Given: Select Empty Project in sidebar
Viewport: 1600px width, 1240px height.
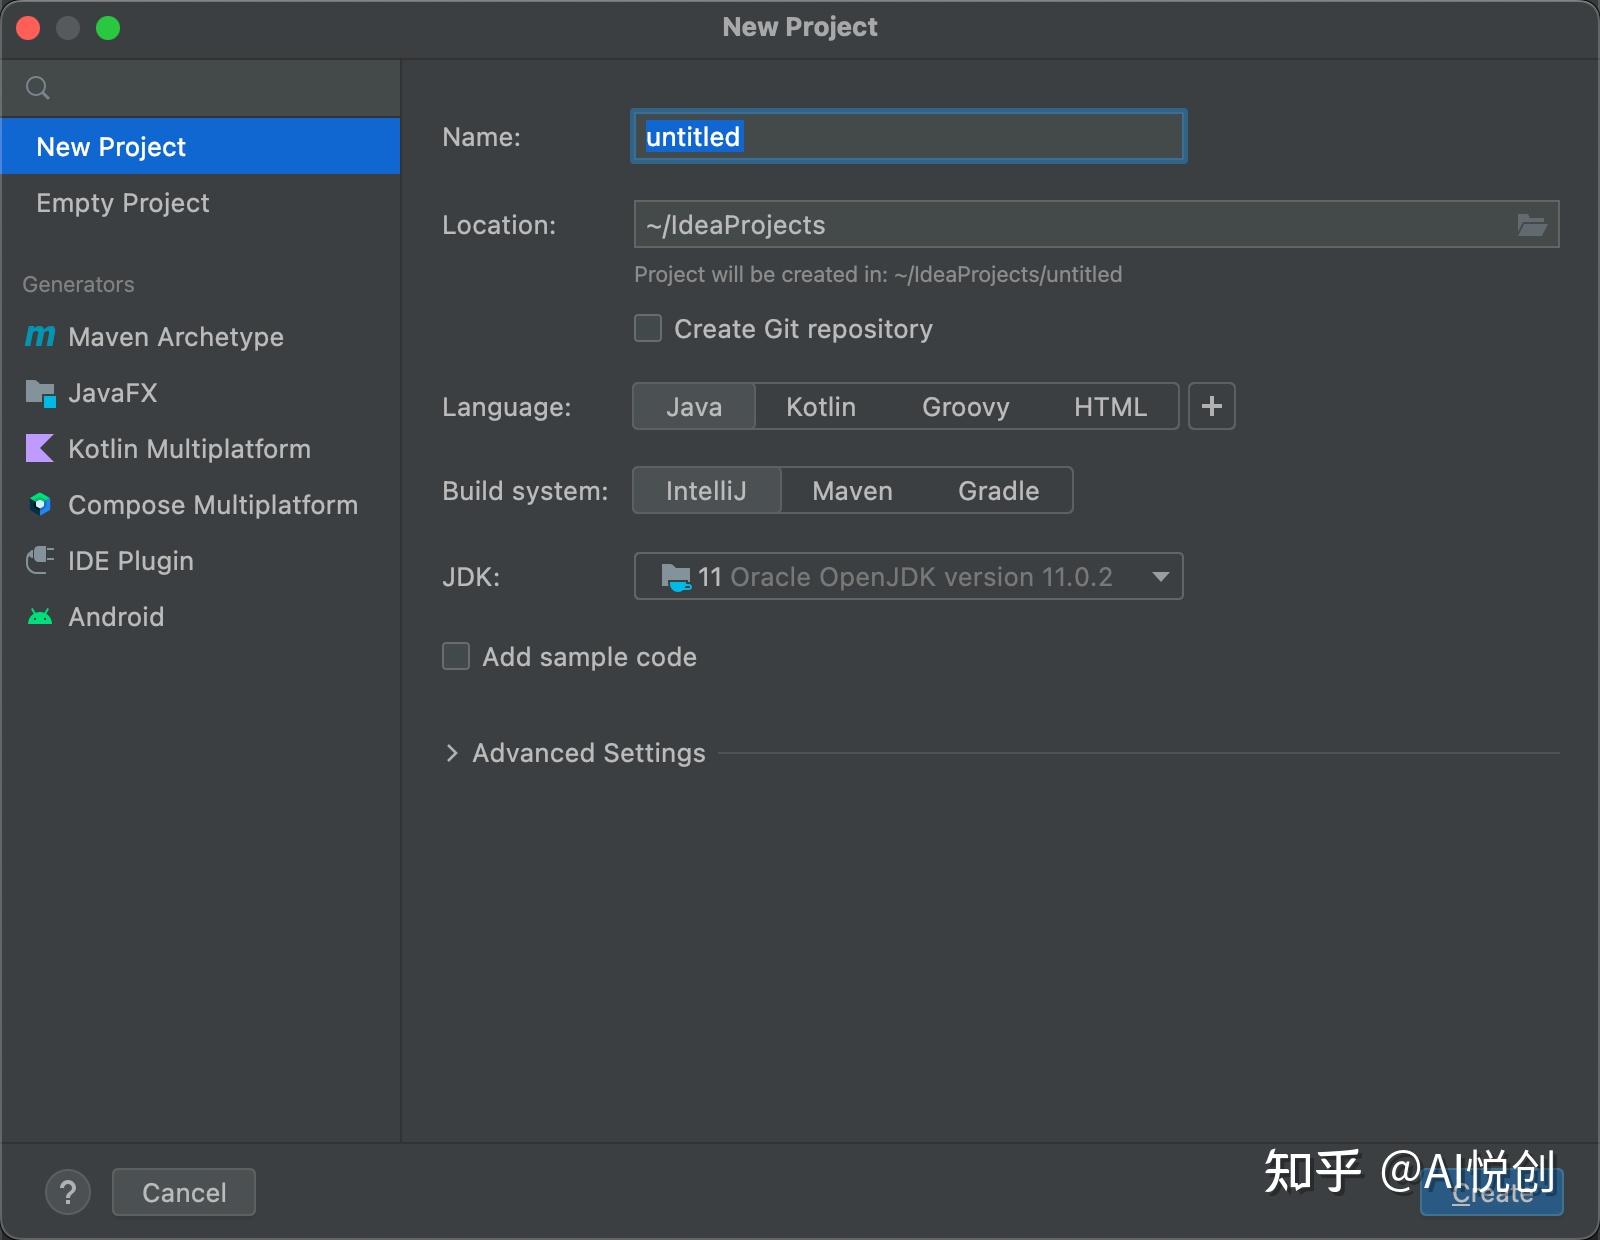Looking at the screenshot, I should tap(123, 203).
